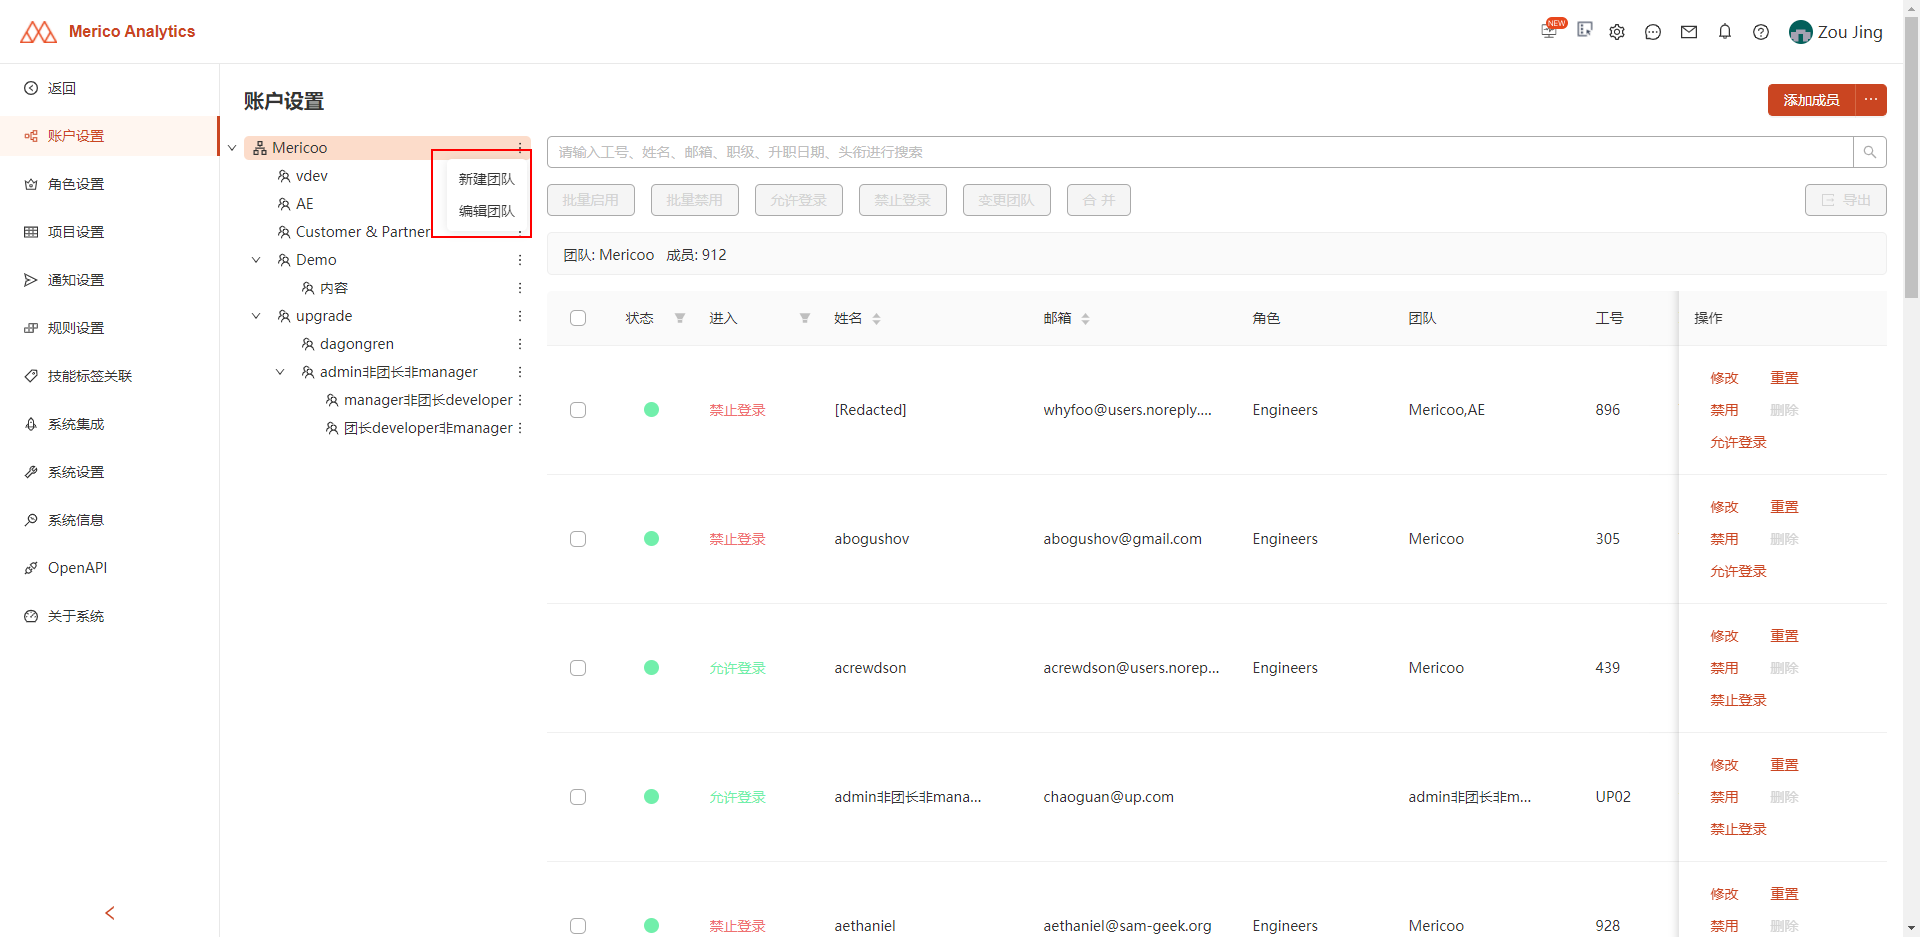This screenshot has width=1920, height=937.
Task: Click the 导出 export button
Action: click(x=1846, y=200)
